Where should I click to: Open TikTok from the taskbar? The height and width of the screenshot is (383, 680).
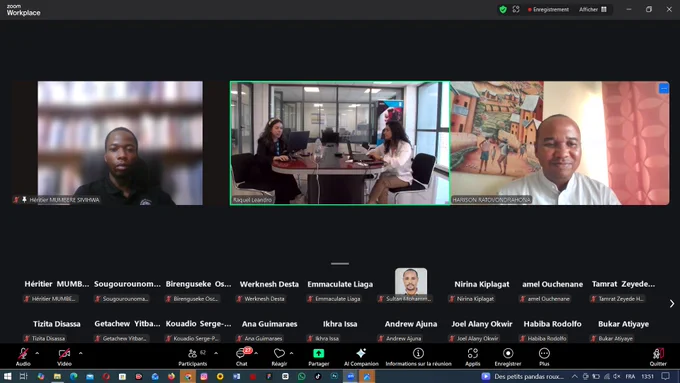318,376
